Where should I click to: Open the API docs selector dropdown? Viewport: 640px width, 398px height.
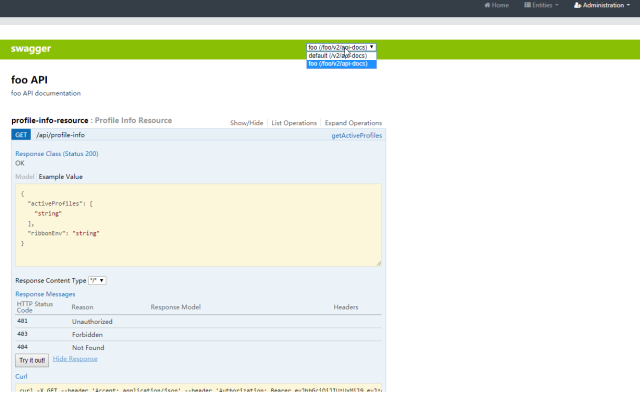coord(341,47)
